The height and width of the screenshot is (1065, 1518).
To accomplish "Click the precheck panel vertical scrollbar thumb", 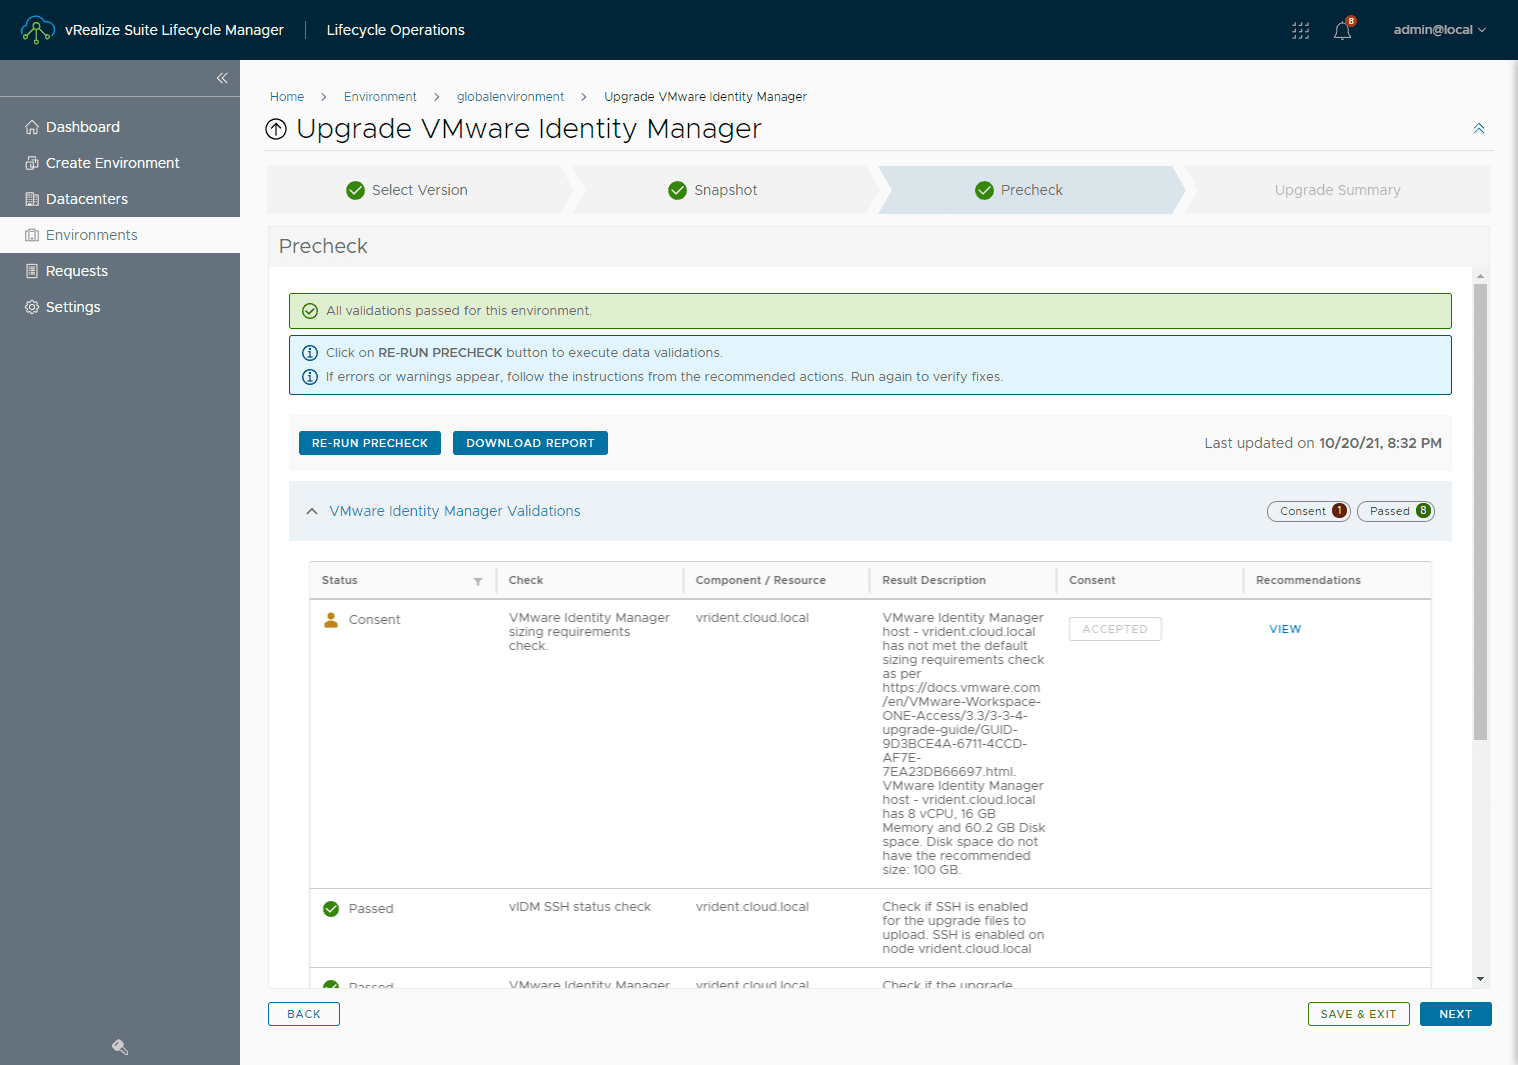I will click(1480, 512).
